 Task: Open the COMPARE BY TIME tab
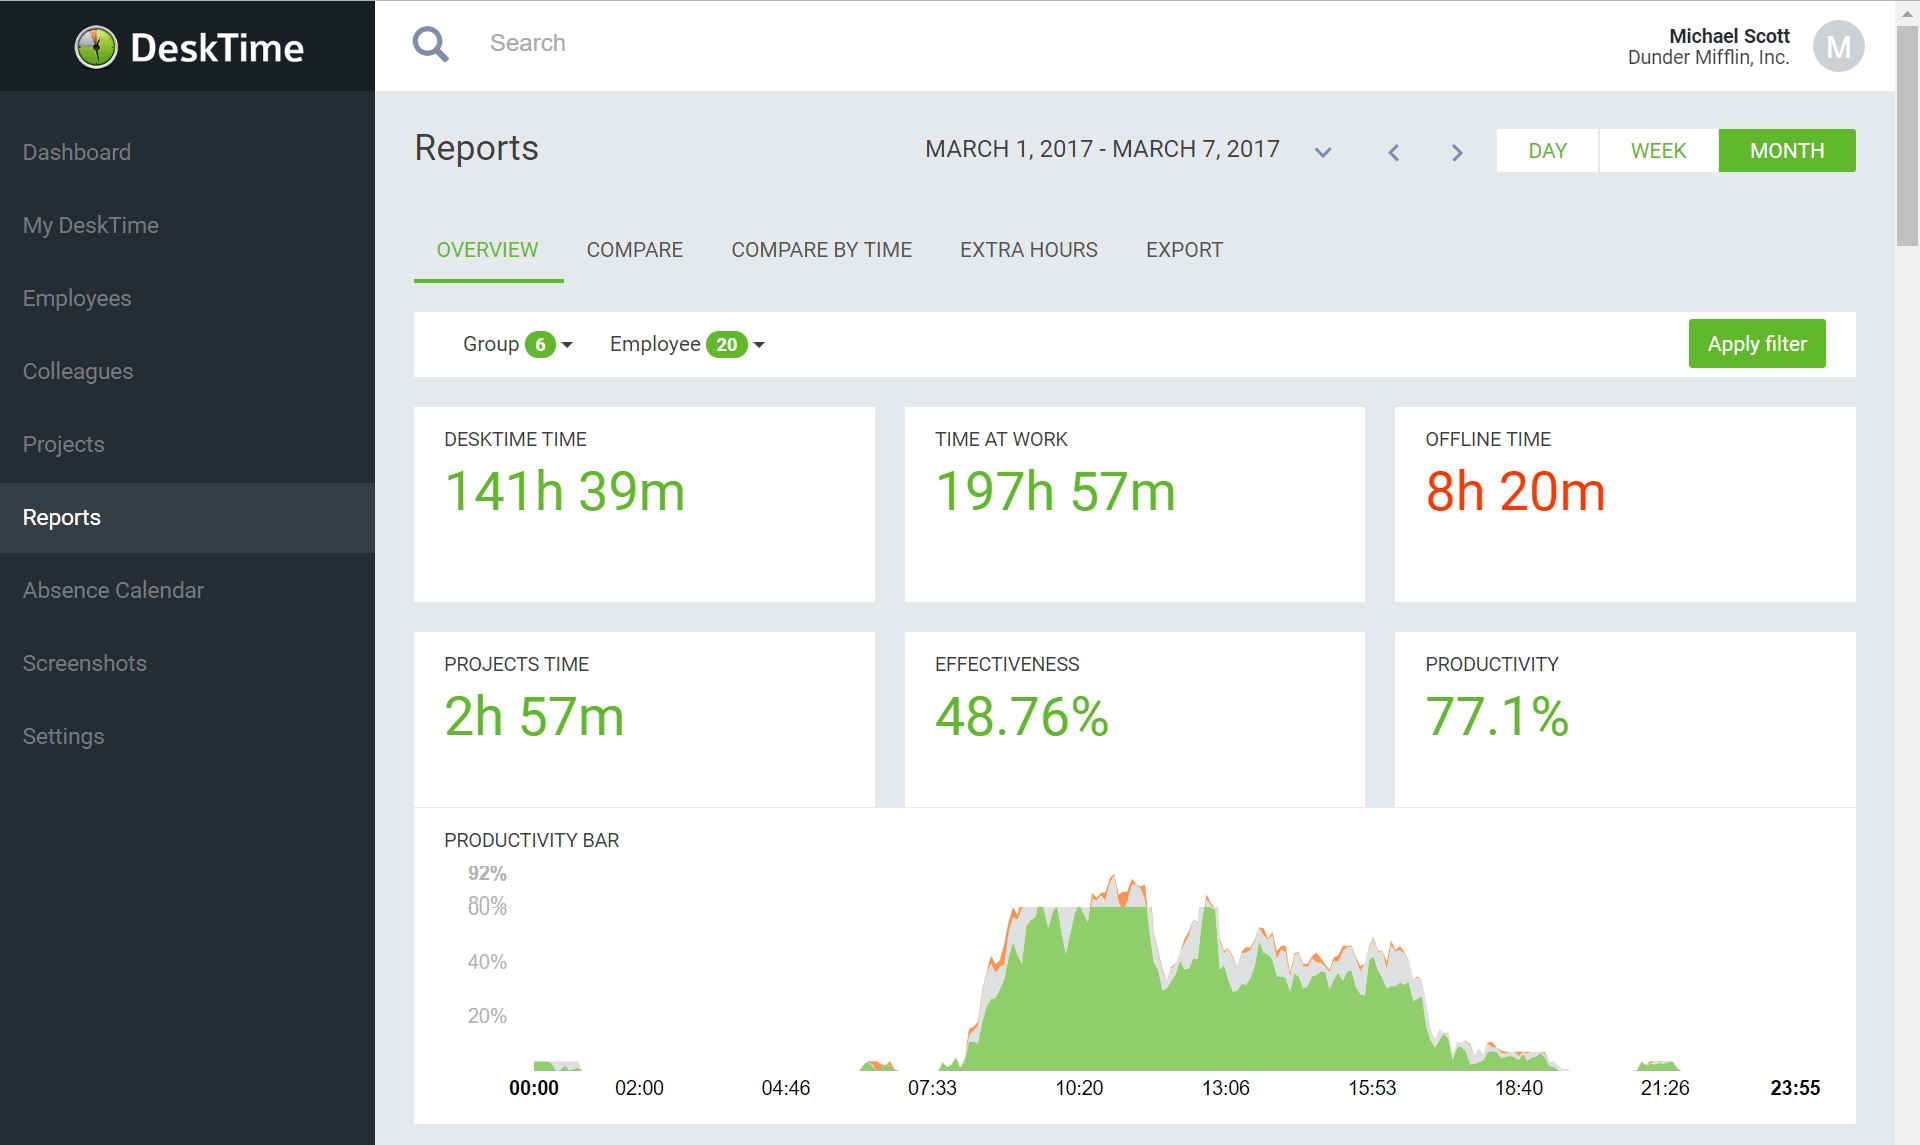point(821,250)
